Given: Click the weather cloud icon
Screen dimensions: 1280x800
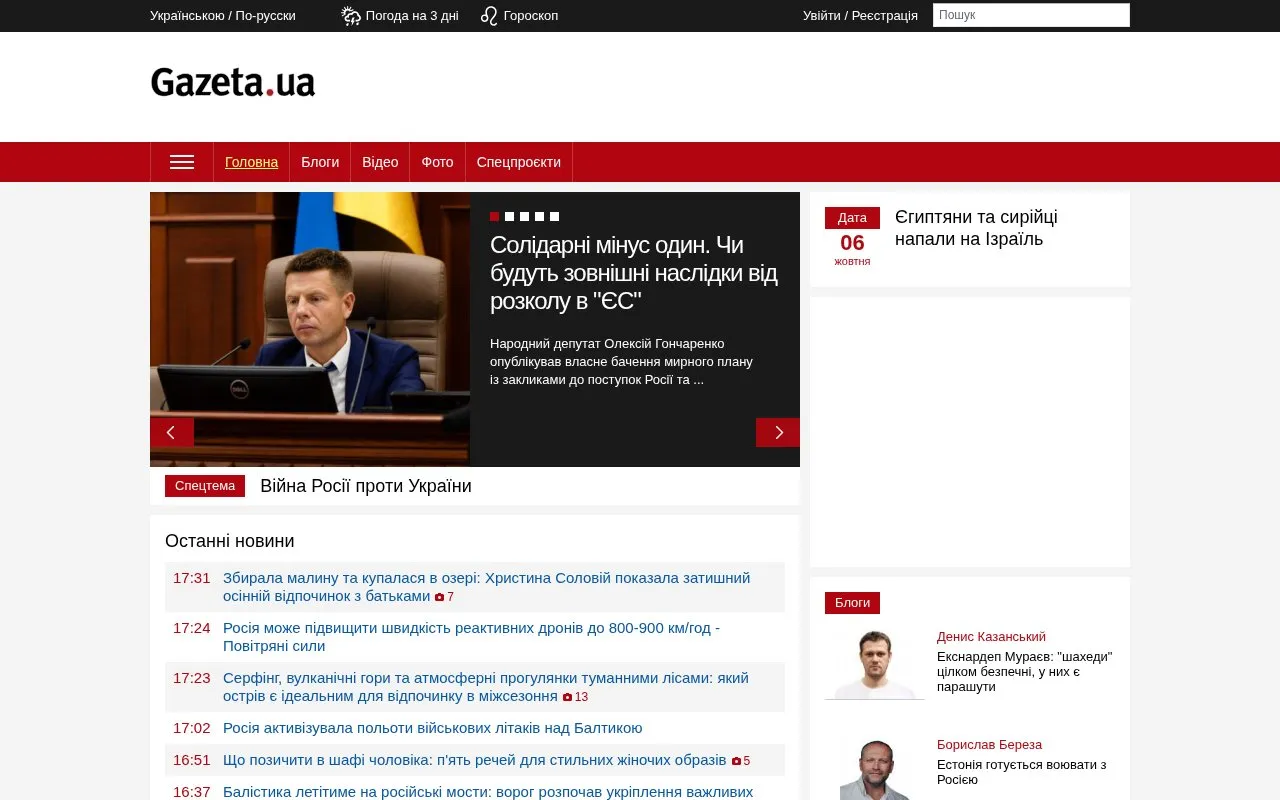Looking at the screenshot, I should pos(351,15).
